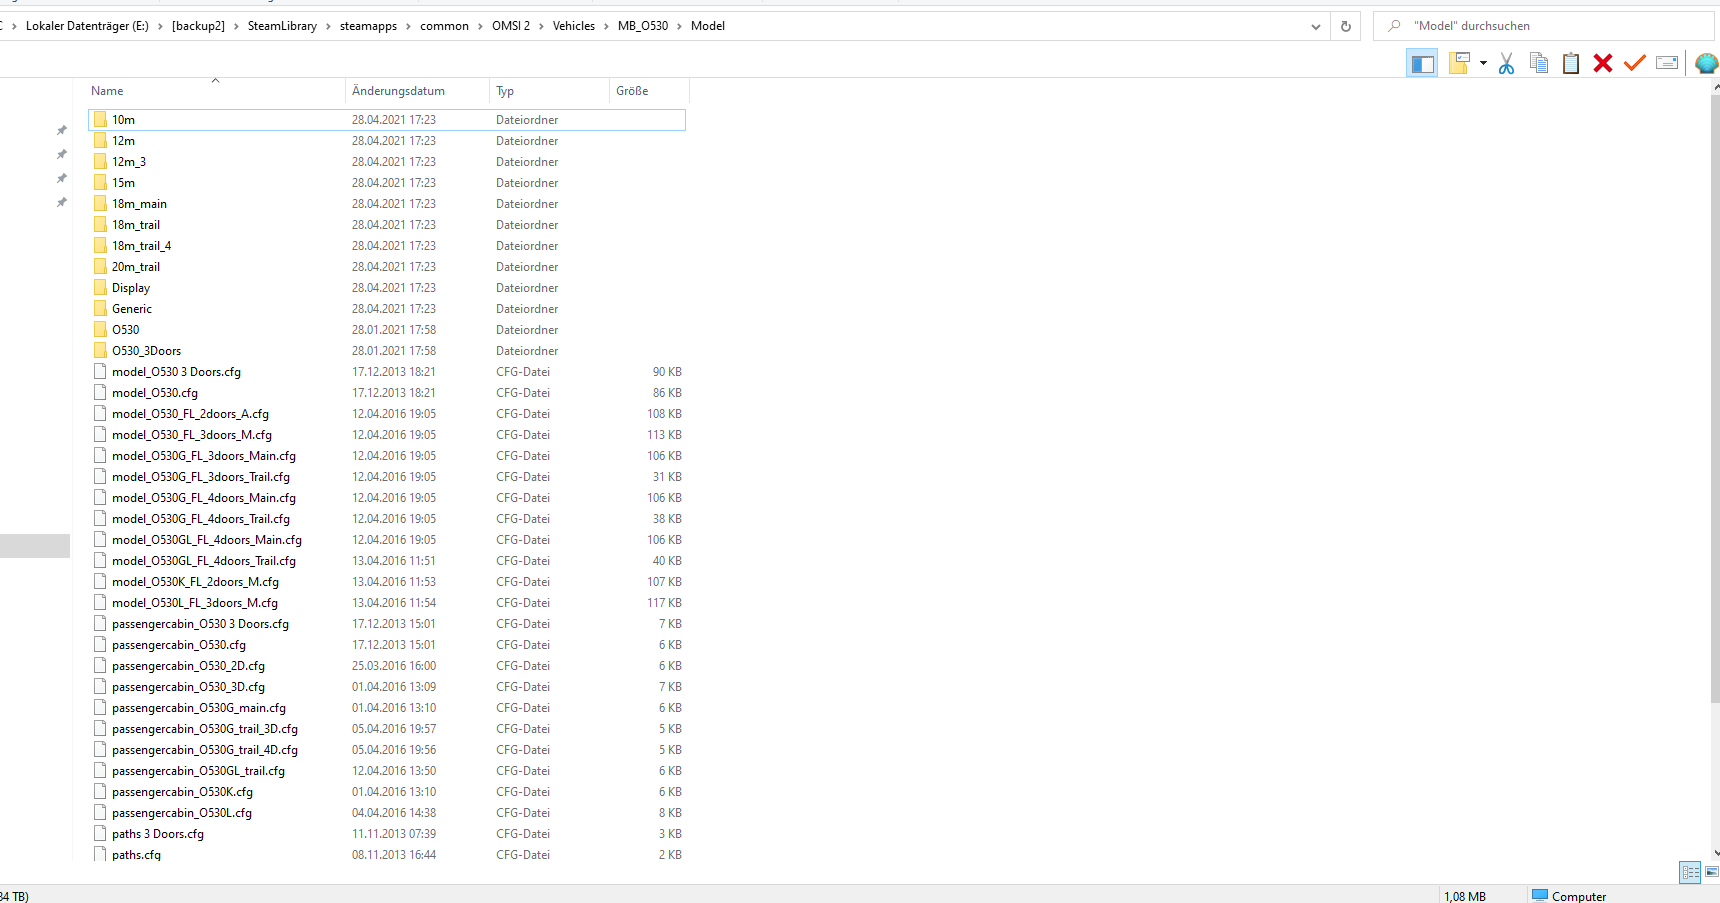
Task: Expand the chevron after Vehicles in breadcrumb
Action: point(606,26)
